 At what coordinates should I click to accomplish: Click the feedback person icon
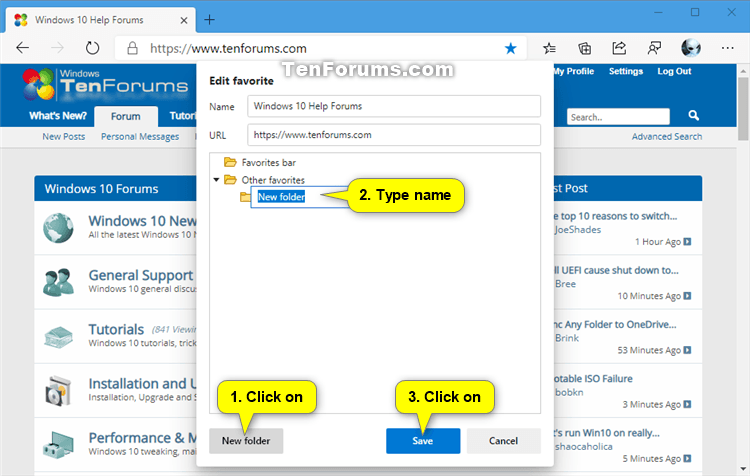(654, 48)
